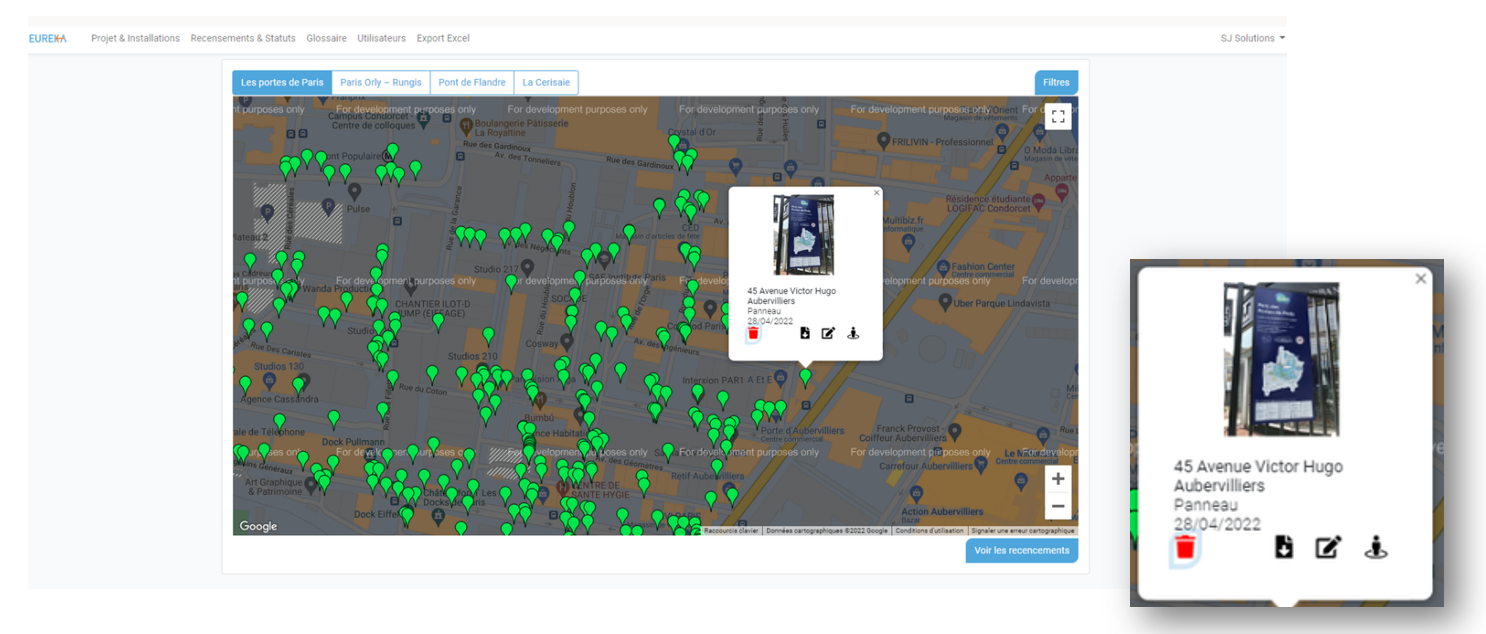Screen dimensions: 1486x634
Task: Go to Recensements & Statuts
Action: [x=243, y=39]
